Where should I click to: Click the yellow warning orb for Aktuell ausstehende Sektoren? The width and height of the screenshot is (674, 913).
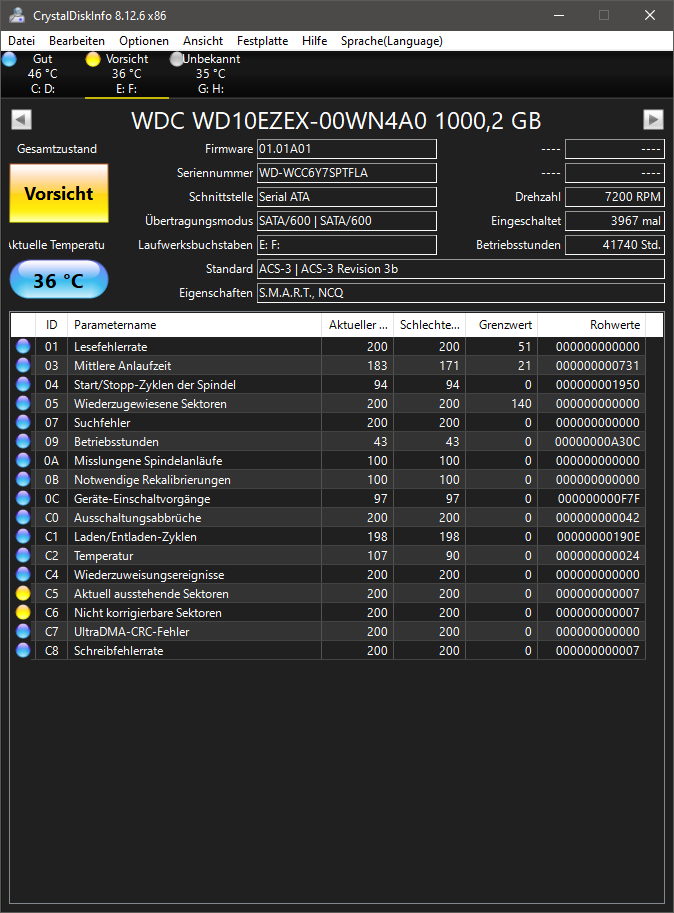23,594
